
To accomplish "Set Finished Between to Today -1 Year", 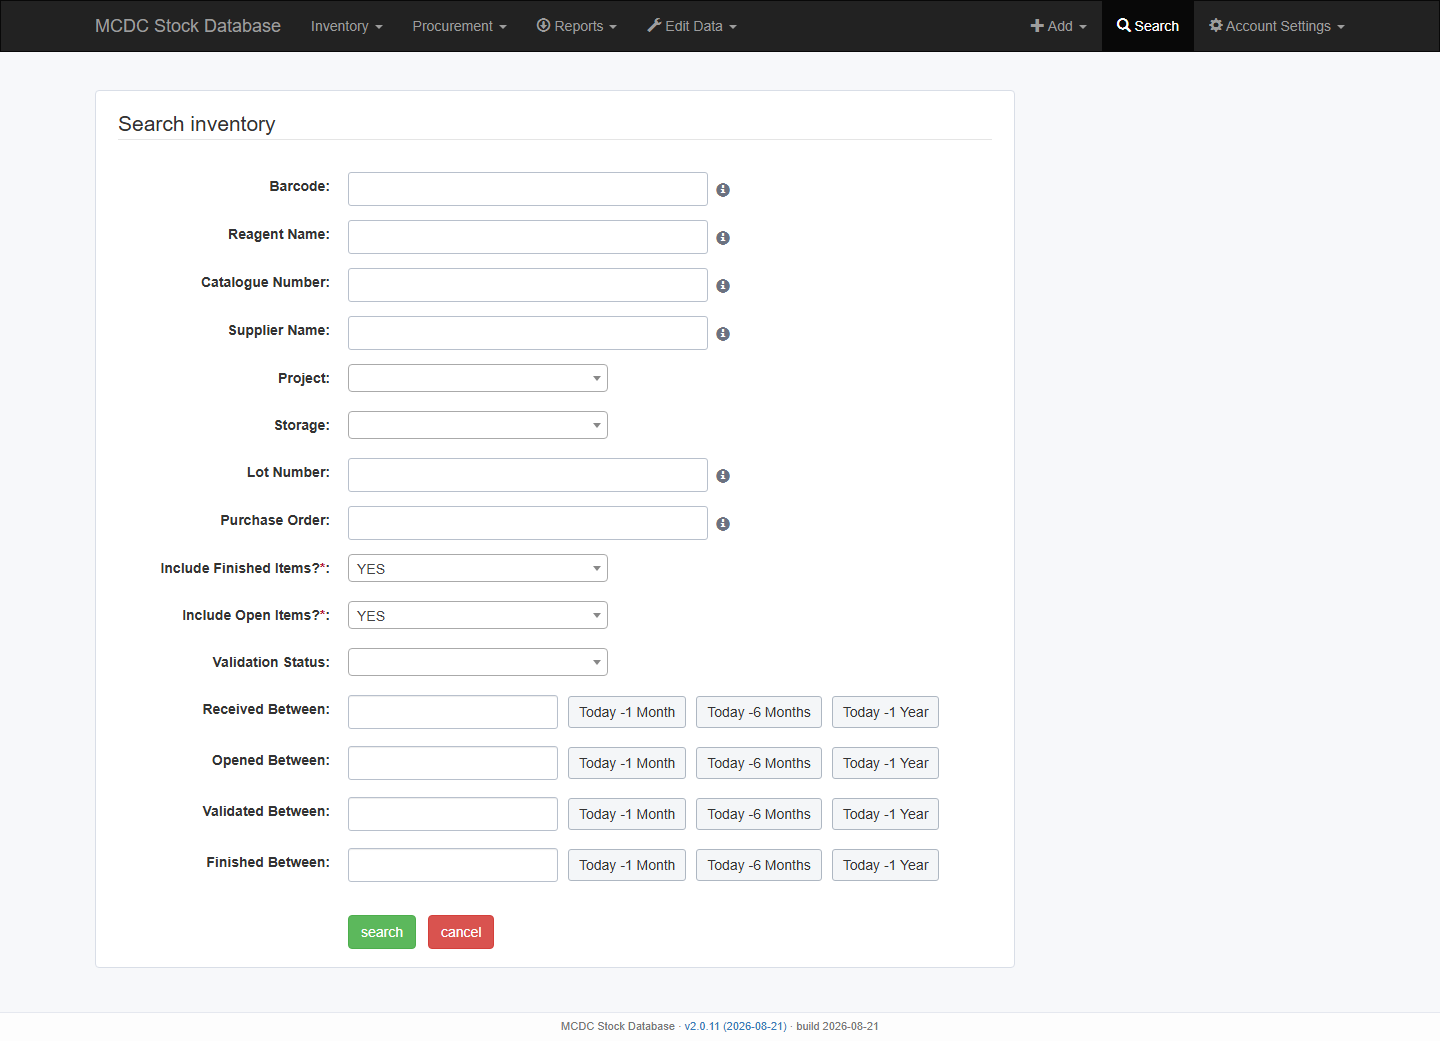I will pos(885,865).
